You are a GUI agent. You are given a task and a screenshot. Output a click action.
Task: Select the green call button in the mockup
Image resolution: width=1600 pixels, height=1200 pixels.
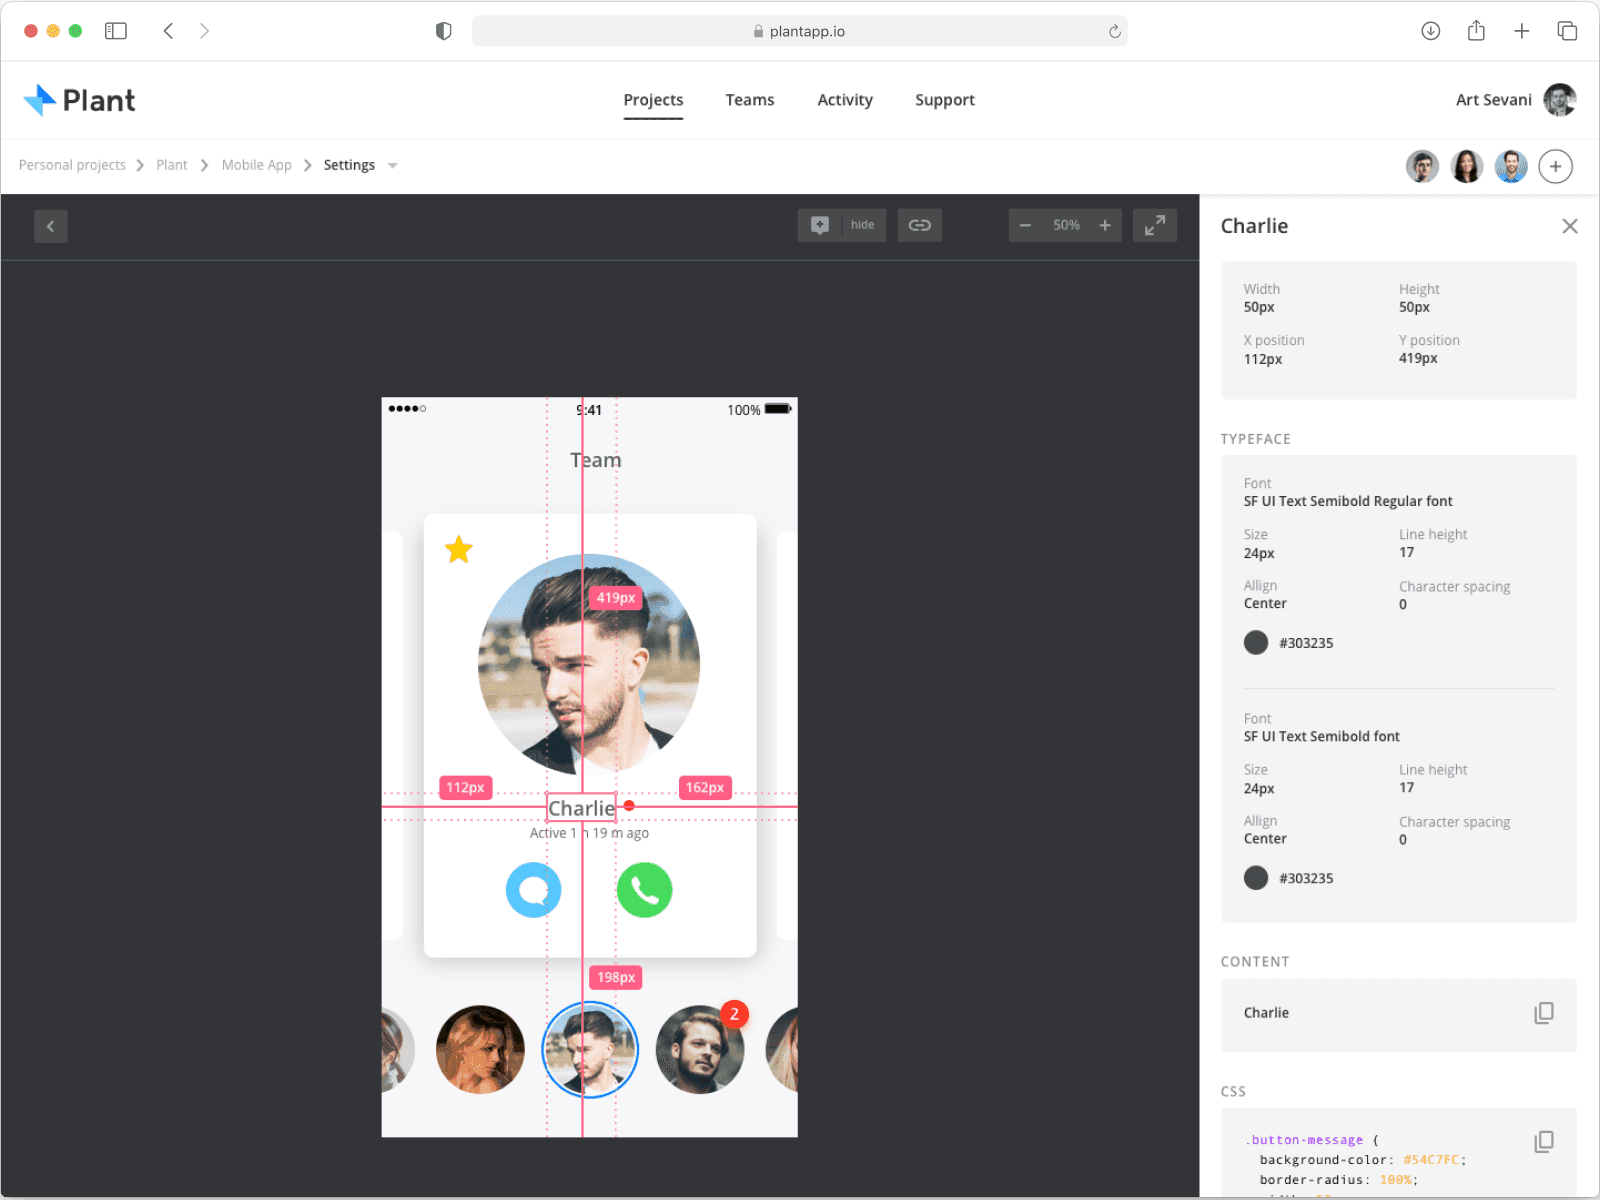click(x=645, y=890)
